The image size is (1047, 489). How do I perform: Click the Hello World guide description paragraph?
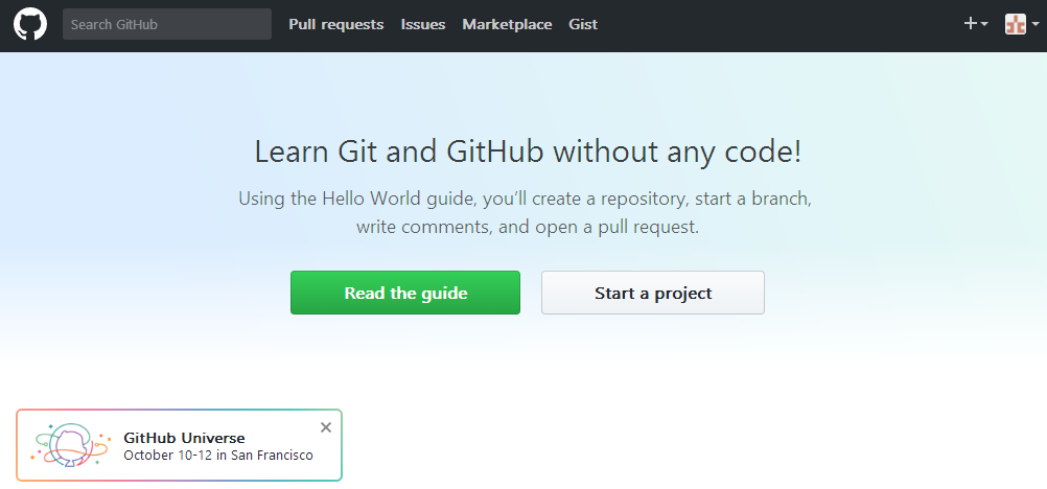point(526,213)
